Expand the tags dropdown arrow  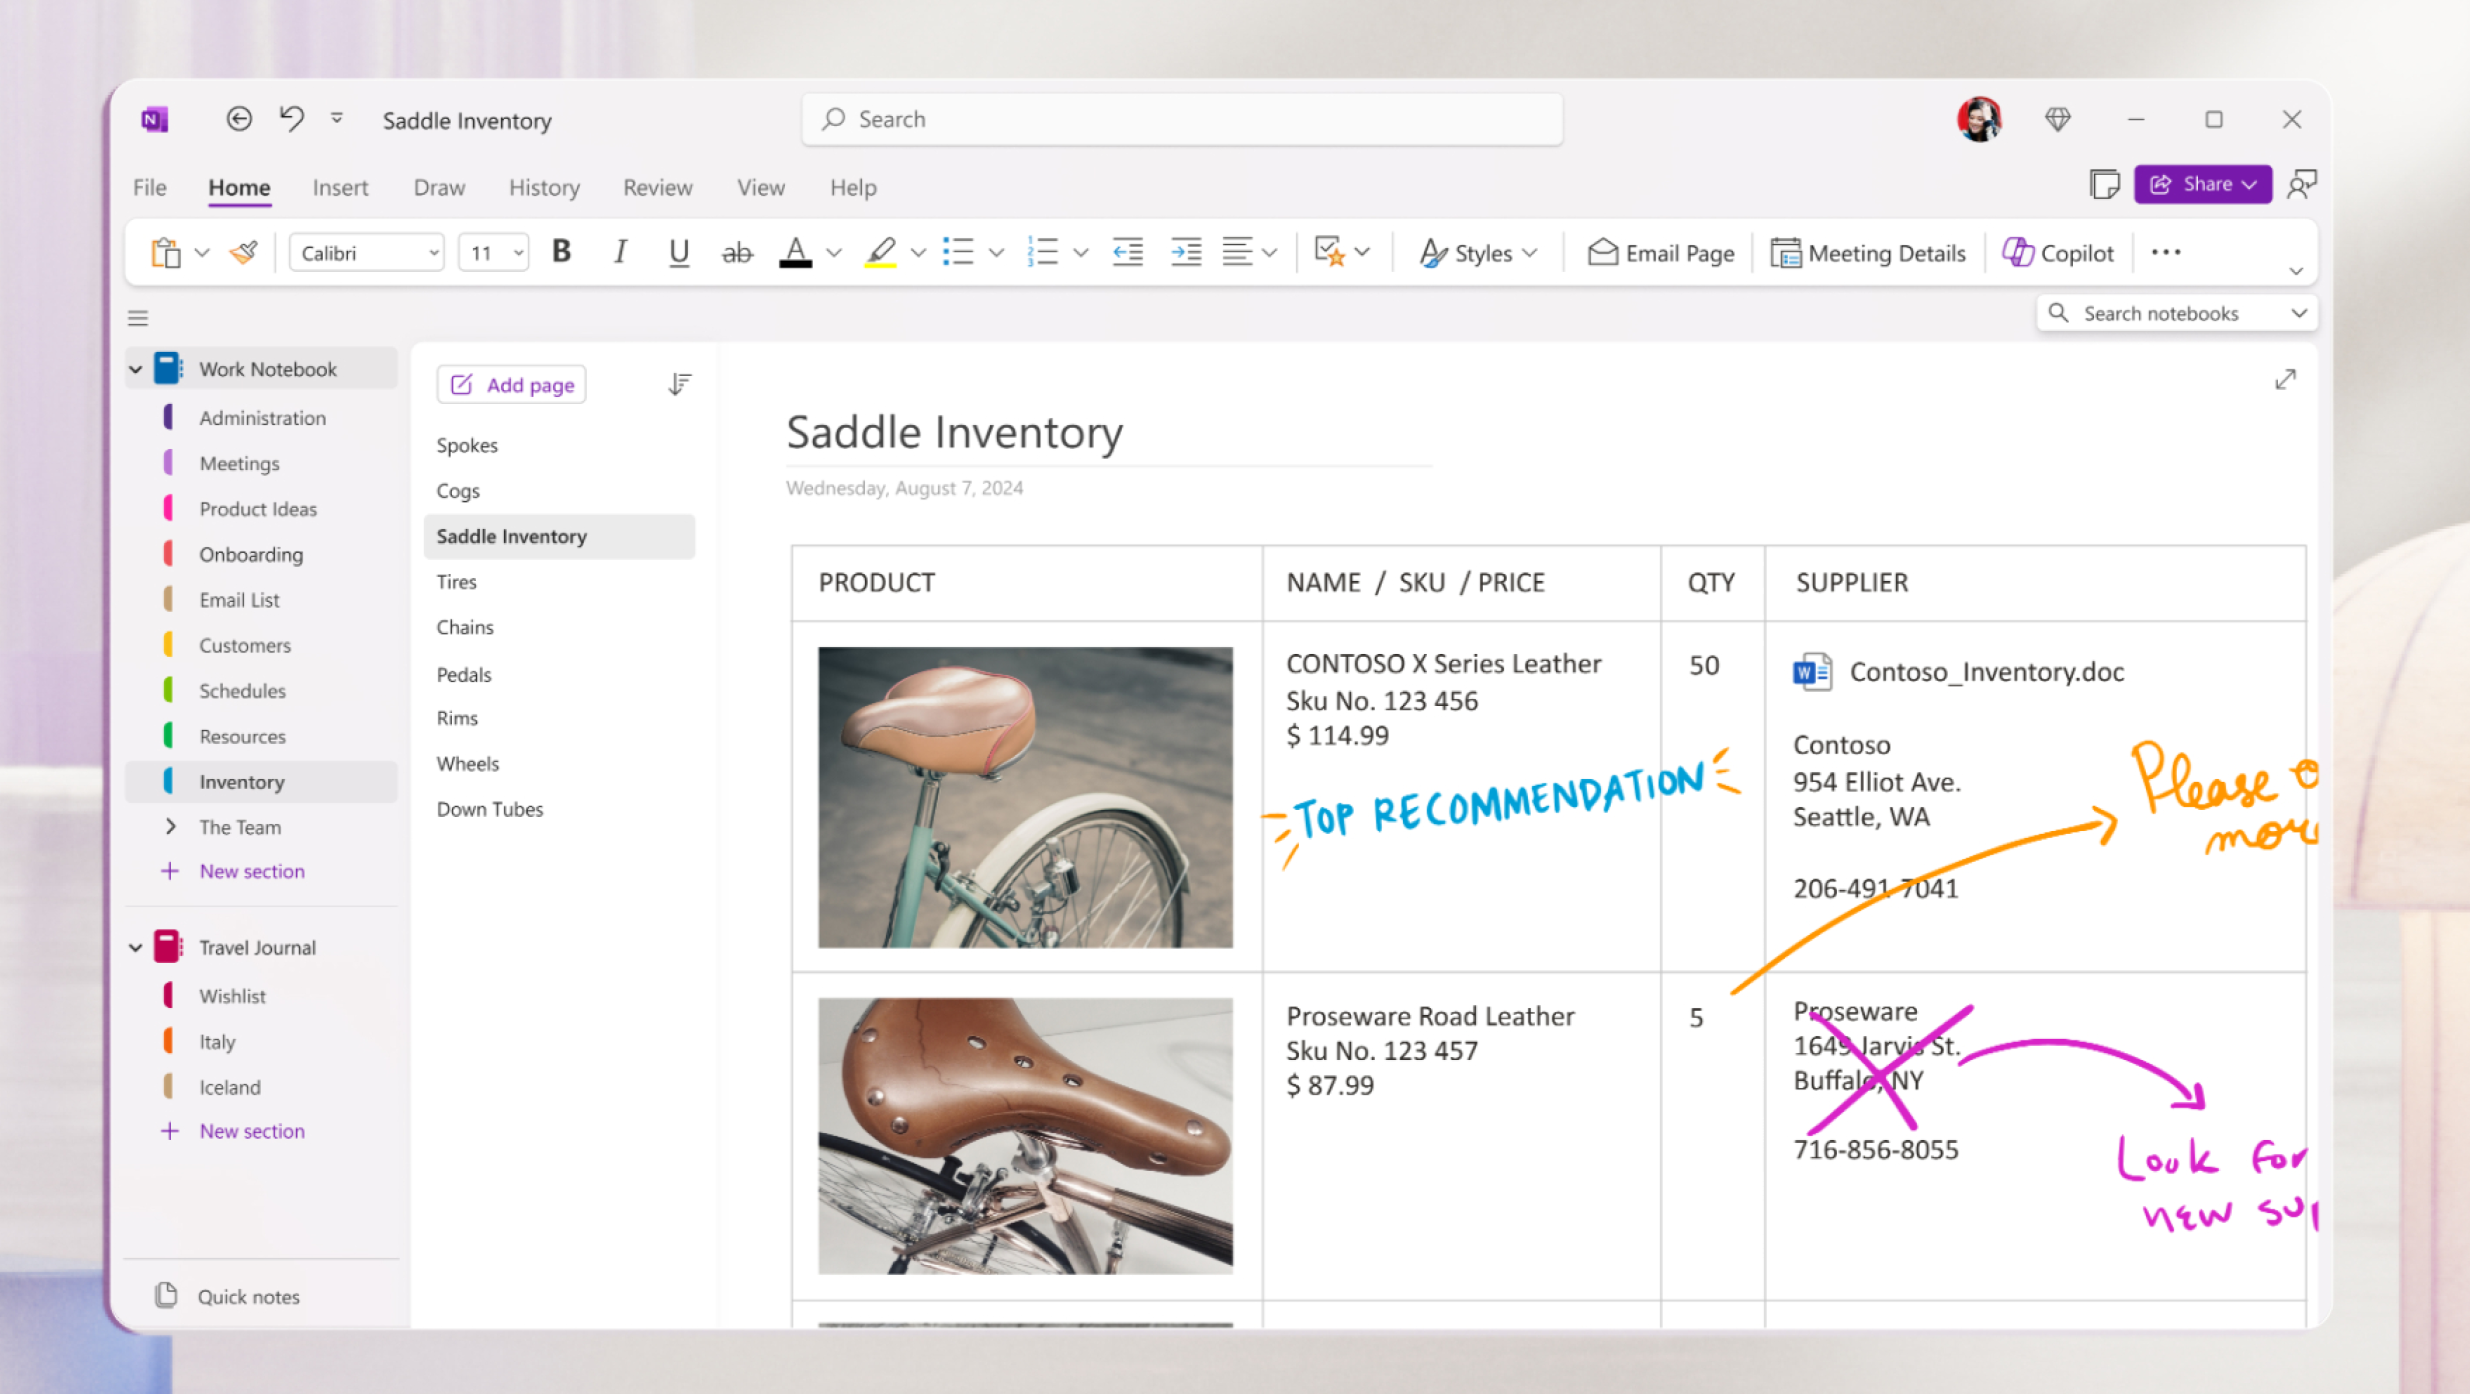(1362, 253)
